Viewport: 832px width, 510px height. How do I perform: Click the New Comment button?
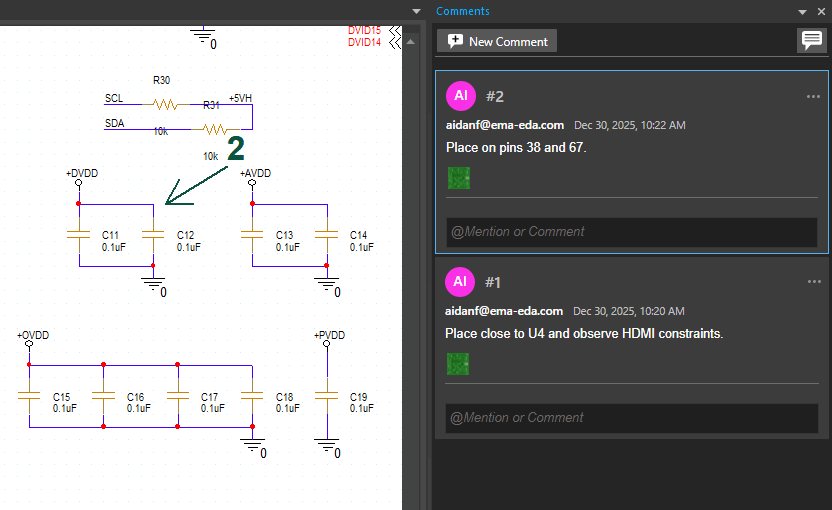click(497, 41)
